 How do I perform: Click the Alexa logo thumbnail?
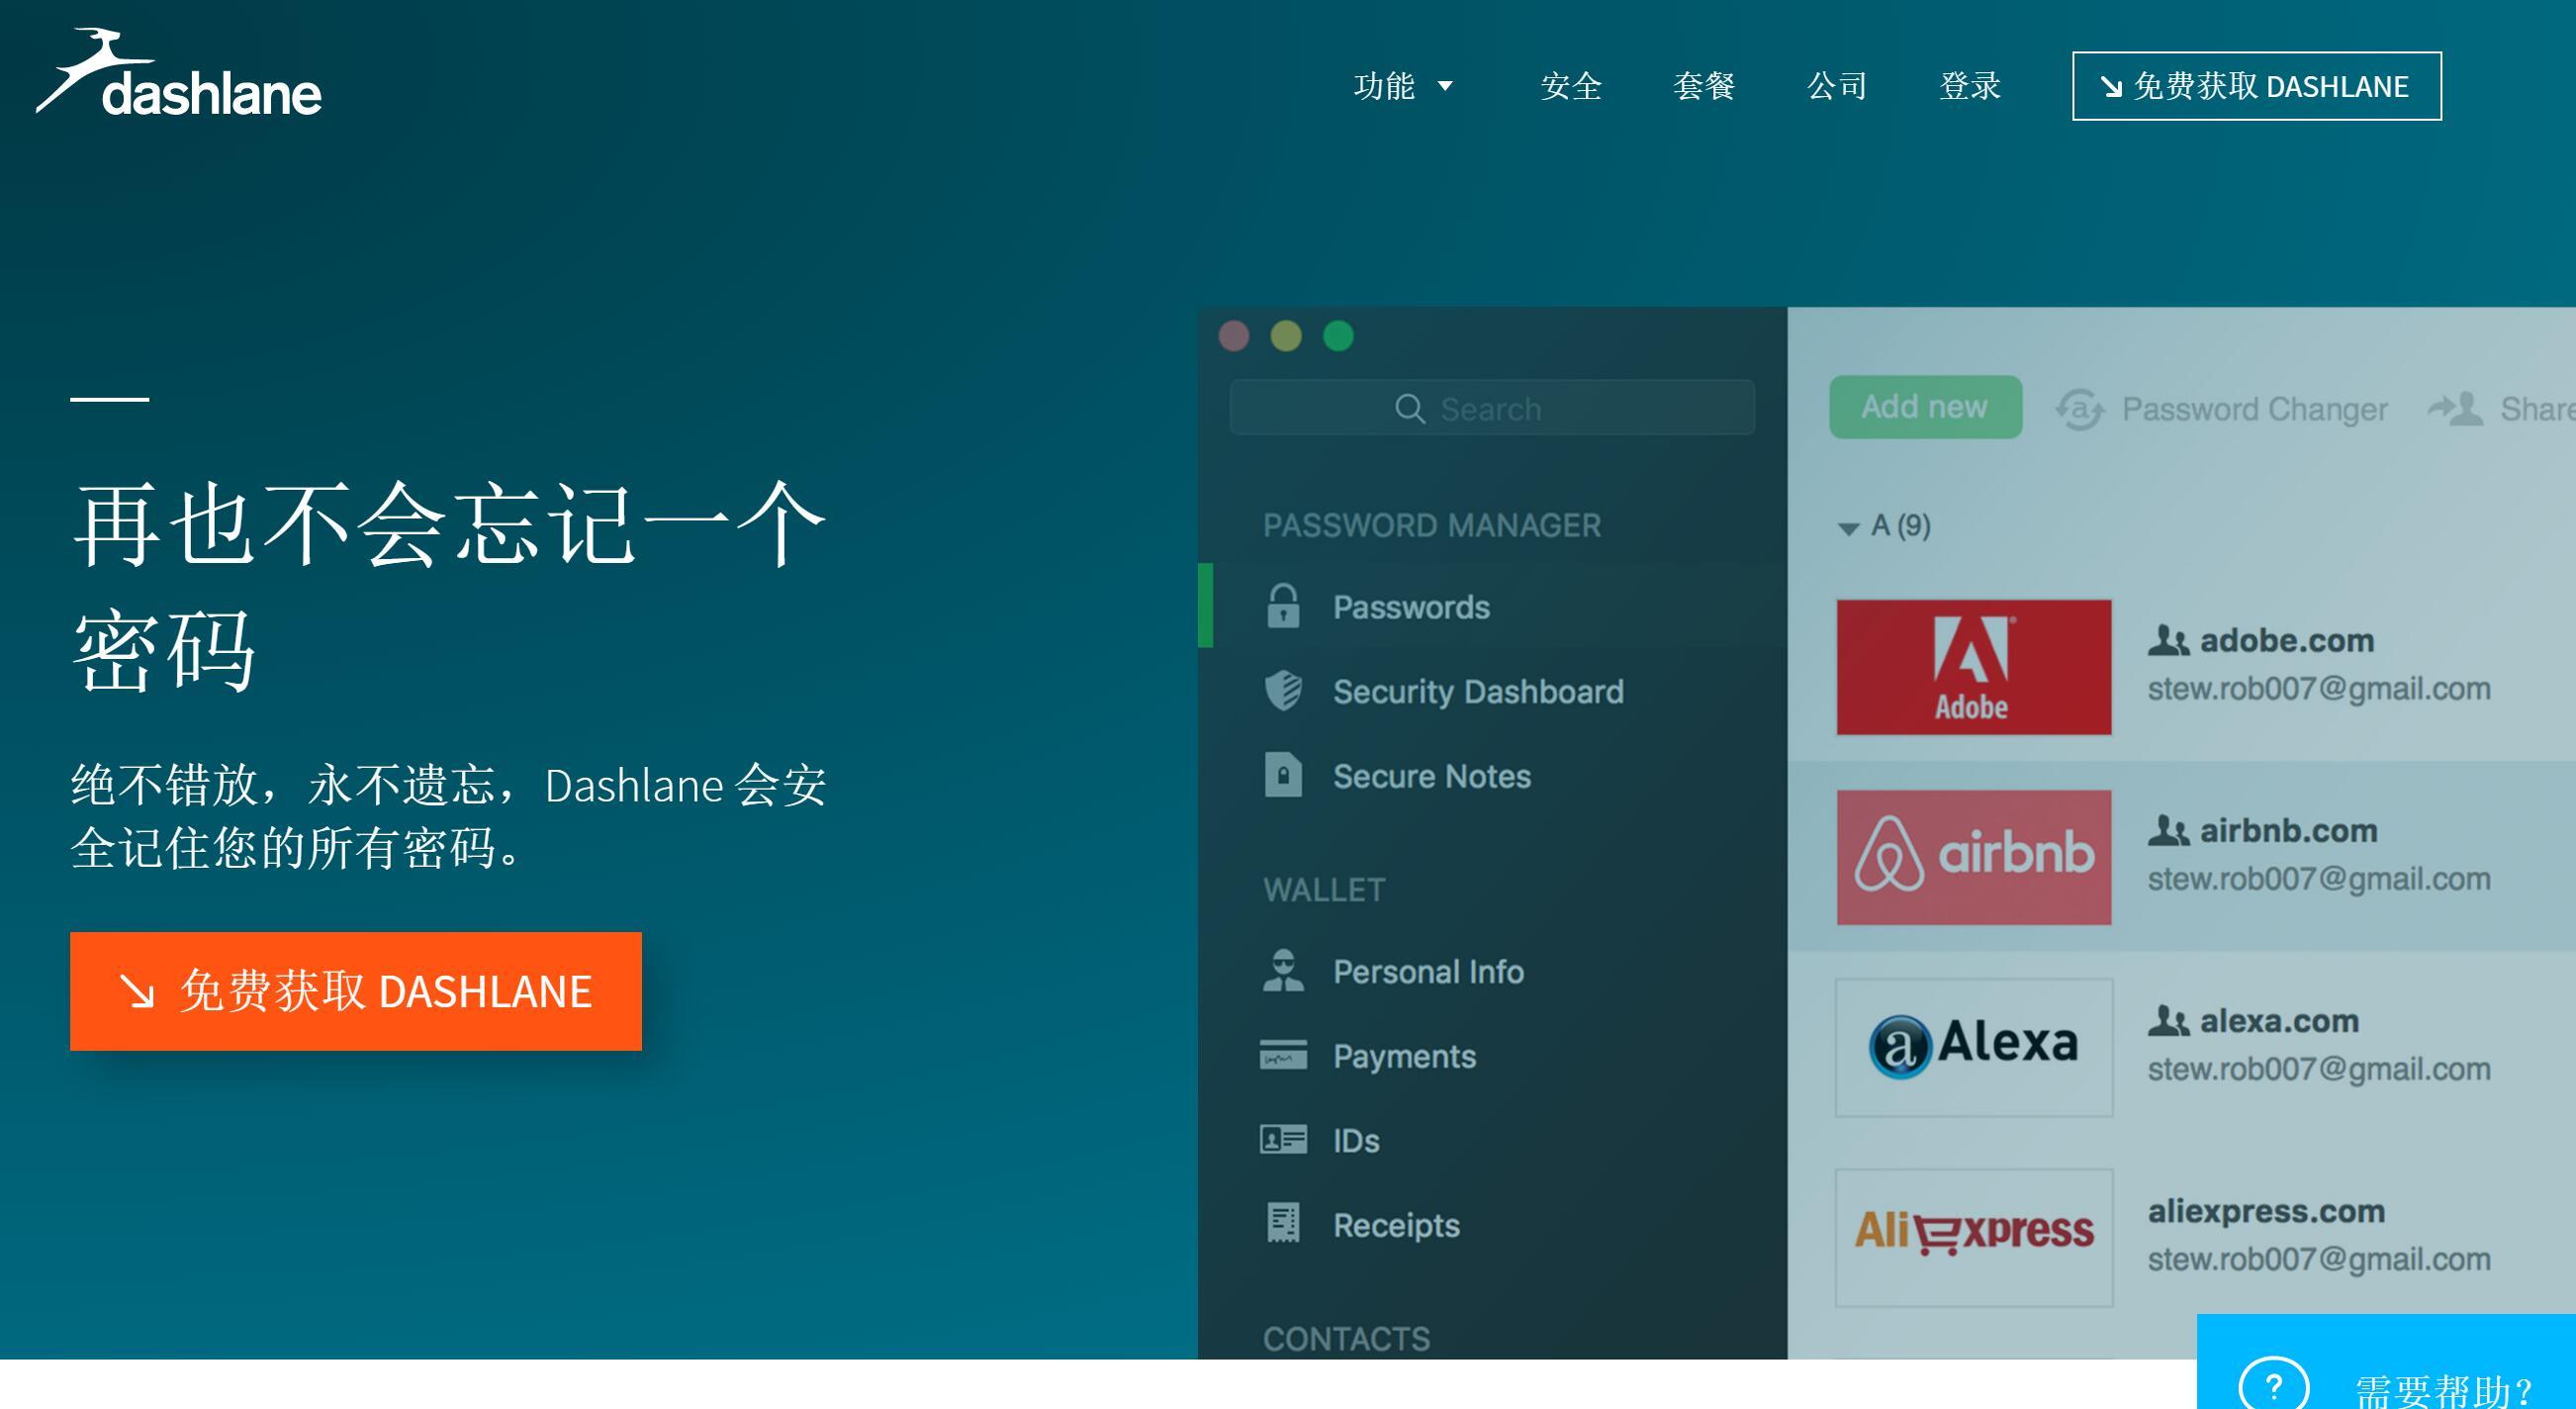1974,1047
